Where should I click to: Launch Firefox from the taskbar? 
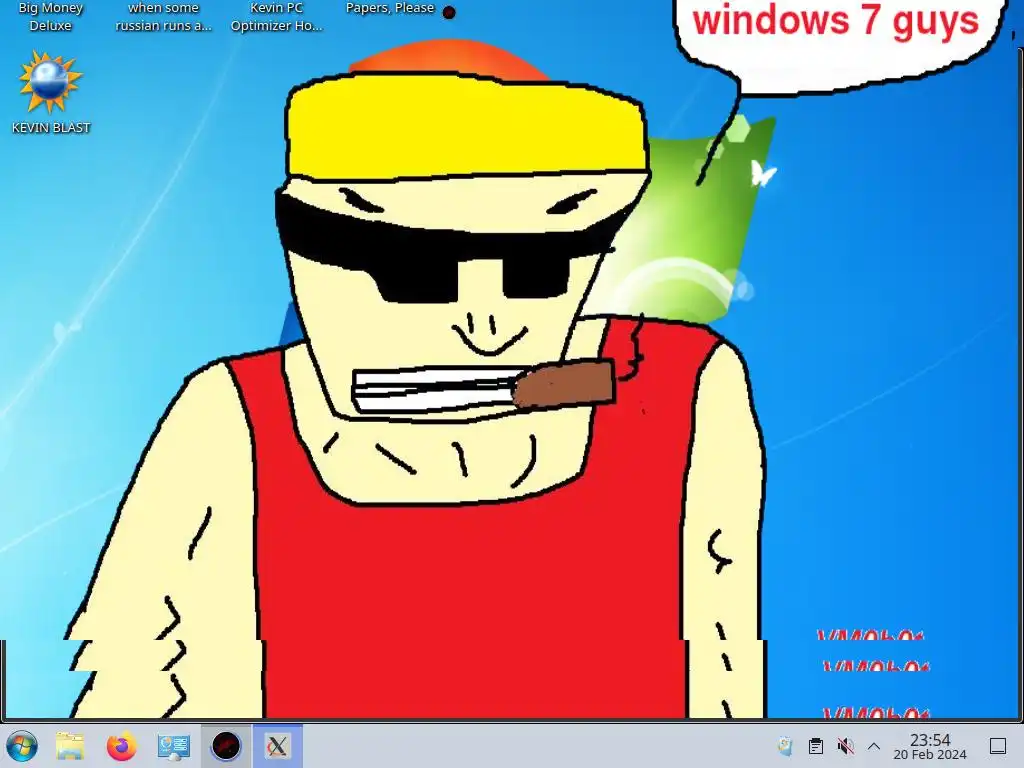click(121, 746)
